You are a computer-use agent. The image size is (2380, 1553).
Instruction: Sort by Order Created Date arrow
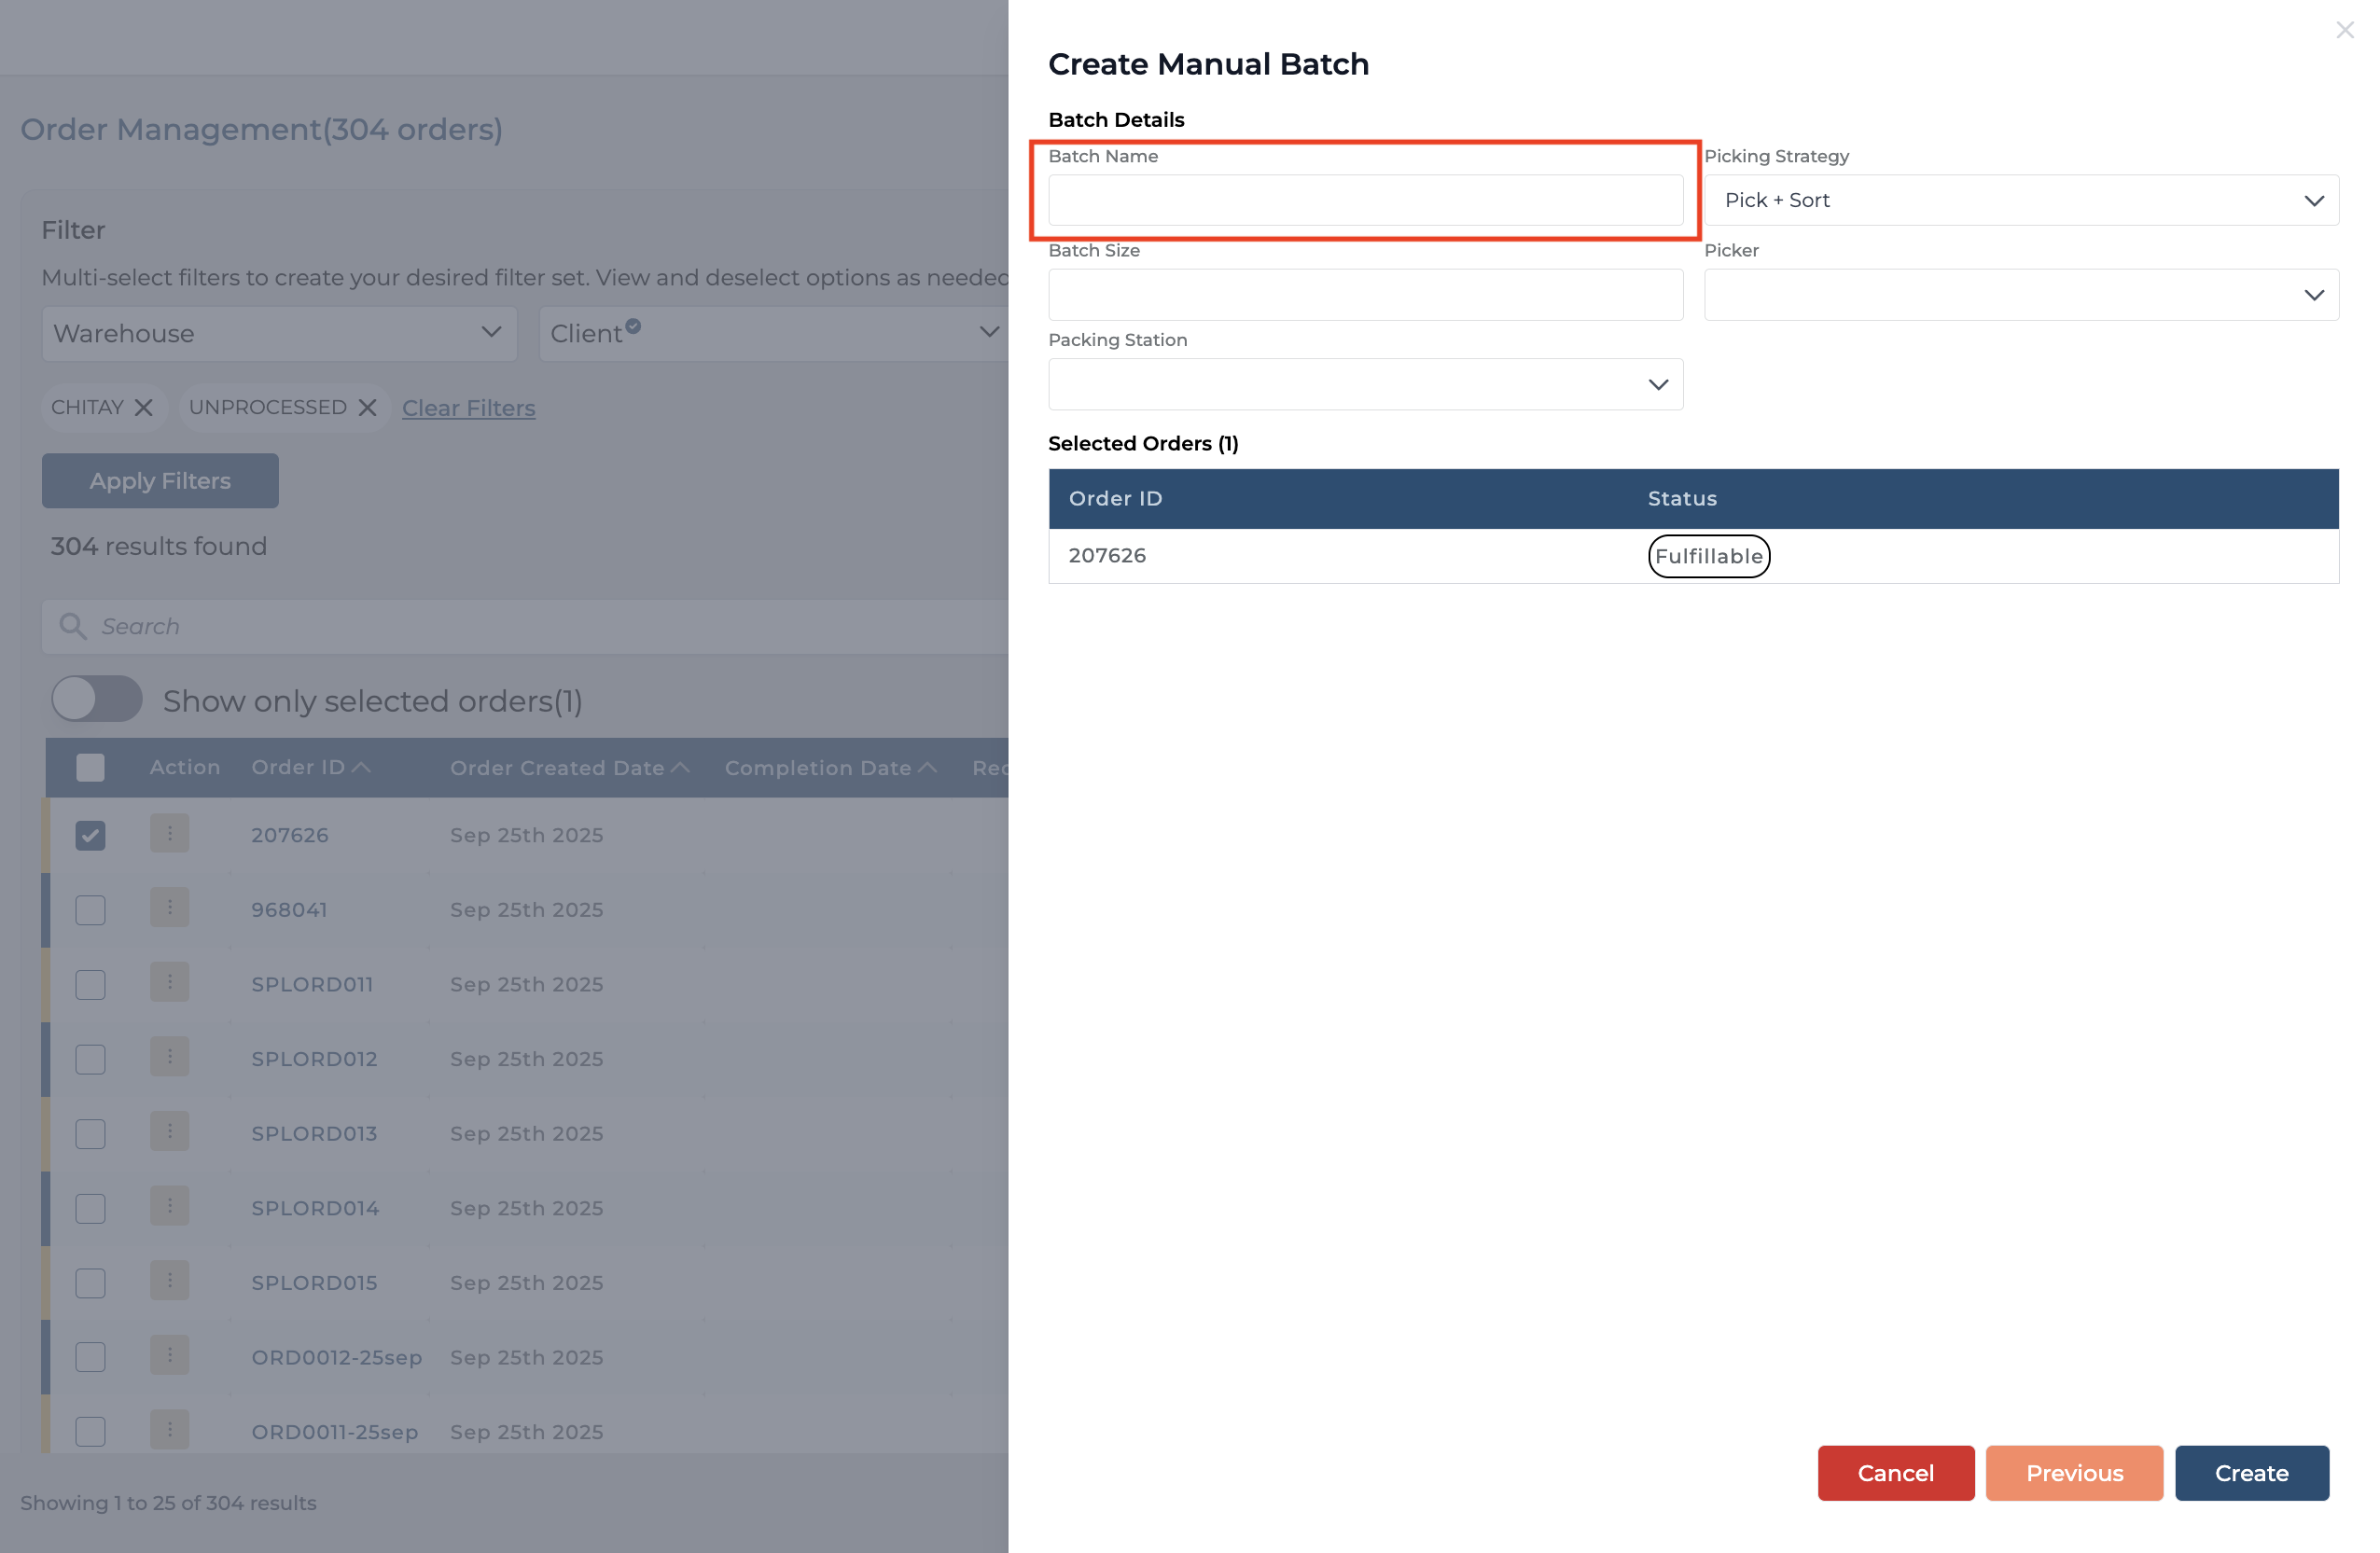(681, 768)
